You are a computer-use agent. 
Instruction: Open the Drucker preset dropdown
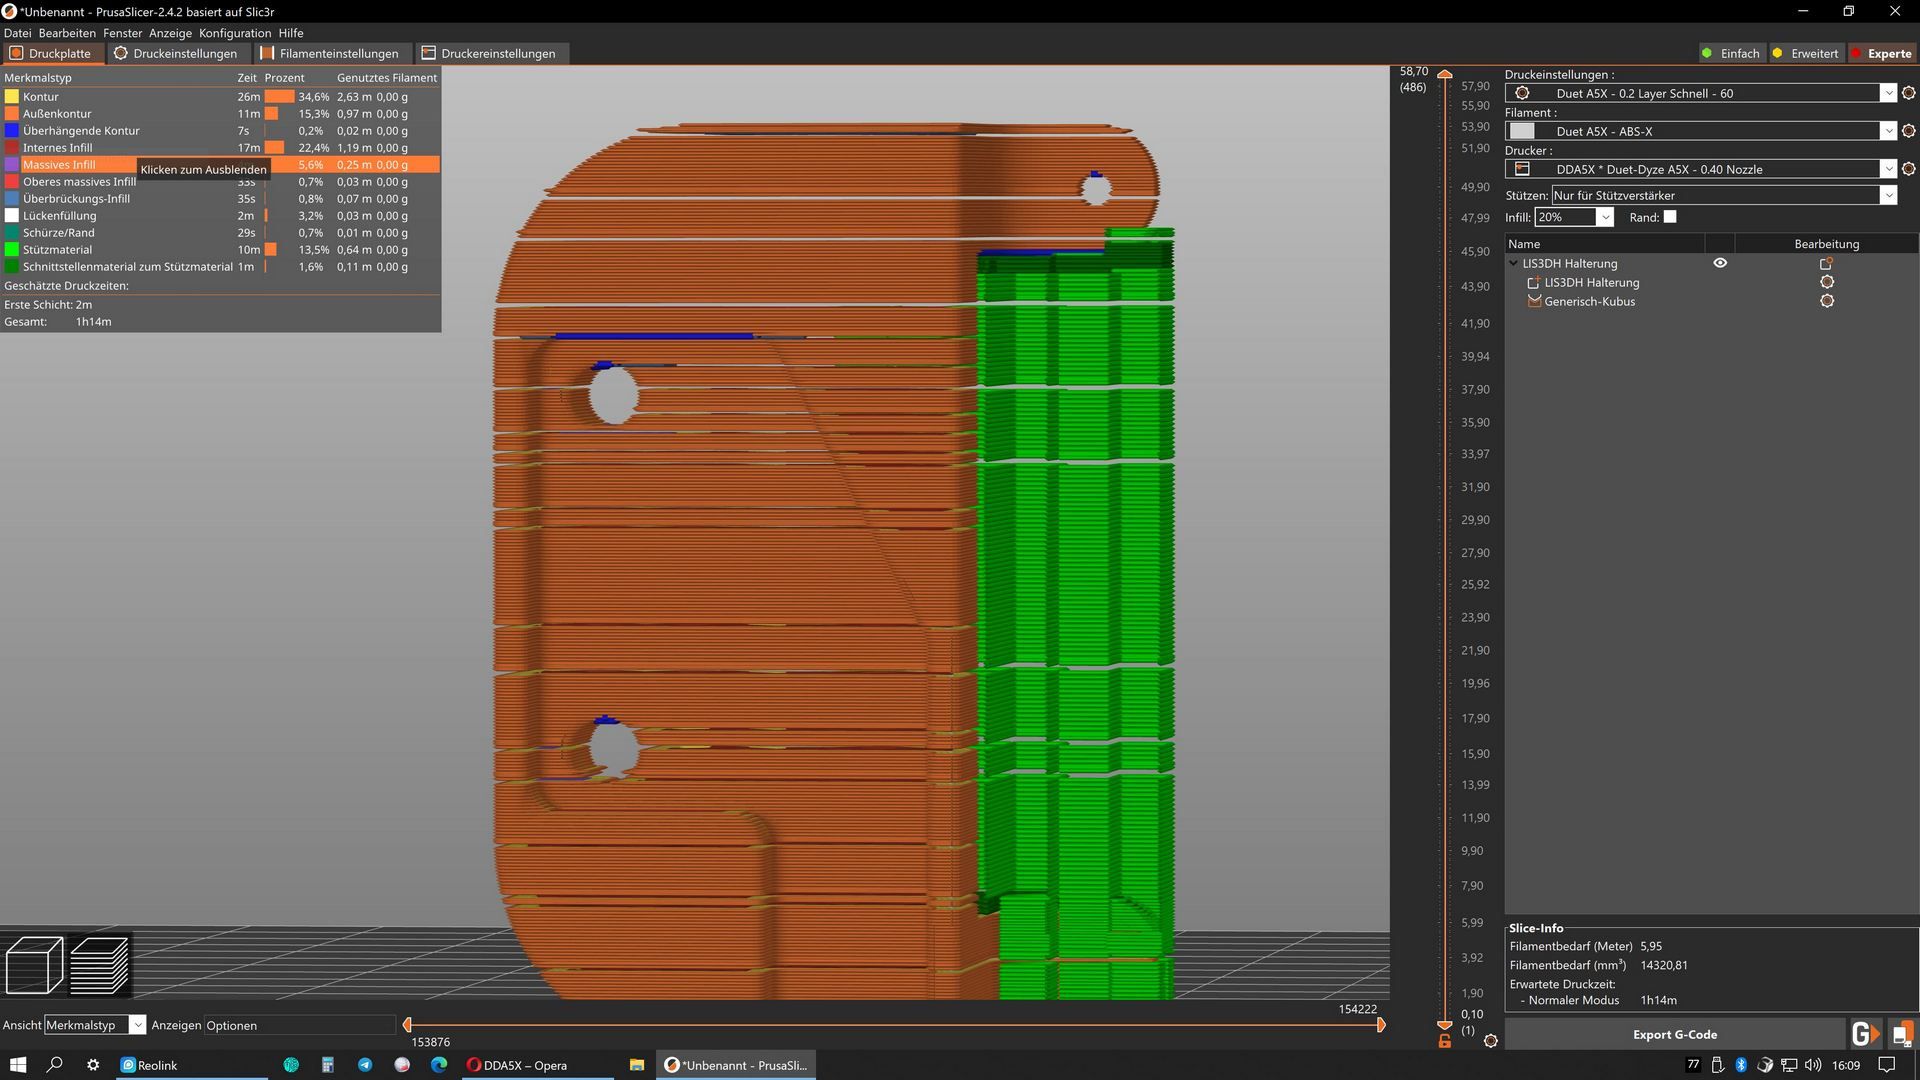coord(1887,169)
